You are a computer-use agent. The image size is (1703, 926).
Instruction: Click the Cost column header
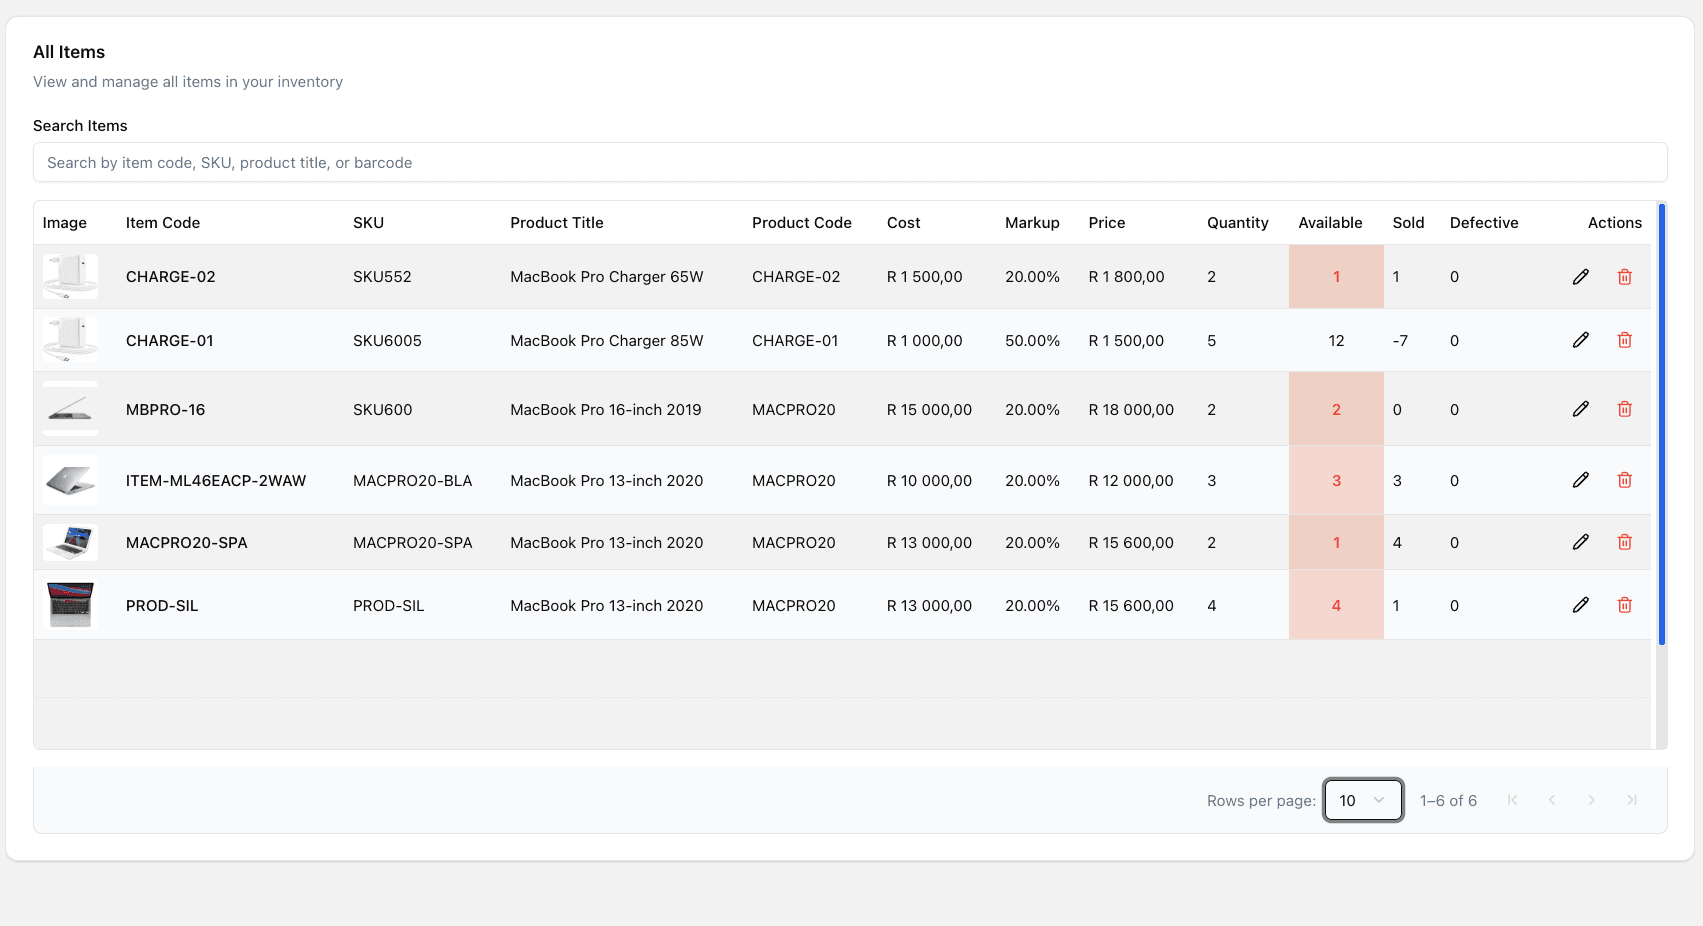[x=903, y=222]
